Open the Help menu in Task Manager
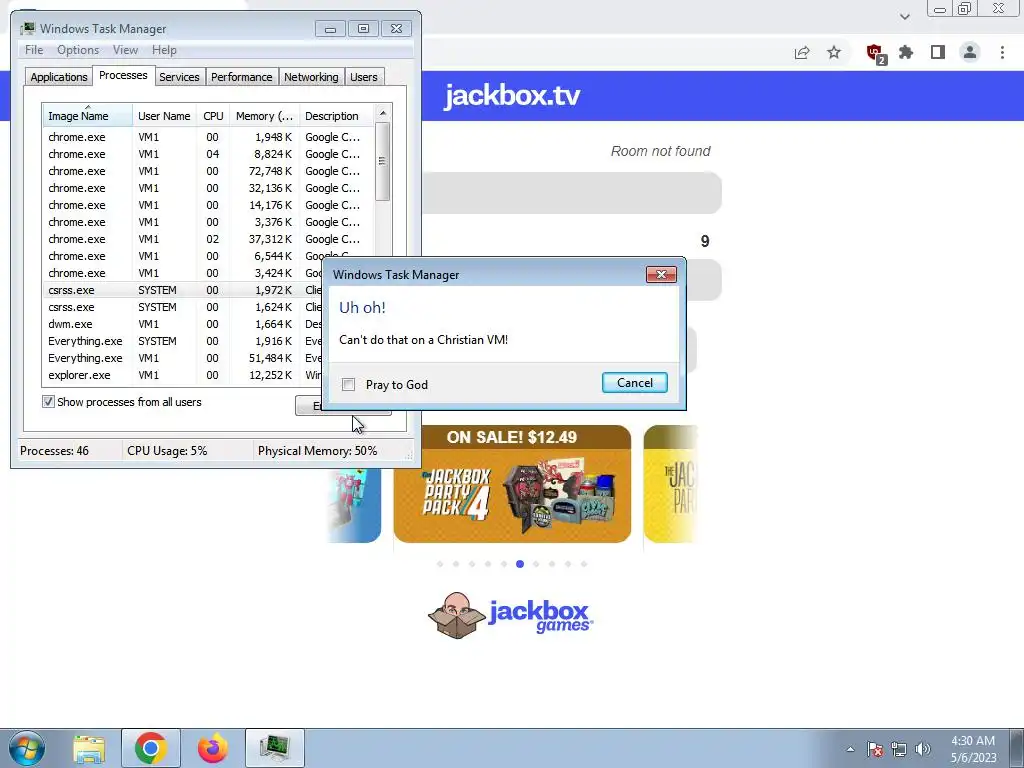Image resolution: width=1024 pixels, height=768 pixels. click(x=164, y=50)
